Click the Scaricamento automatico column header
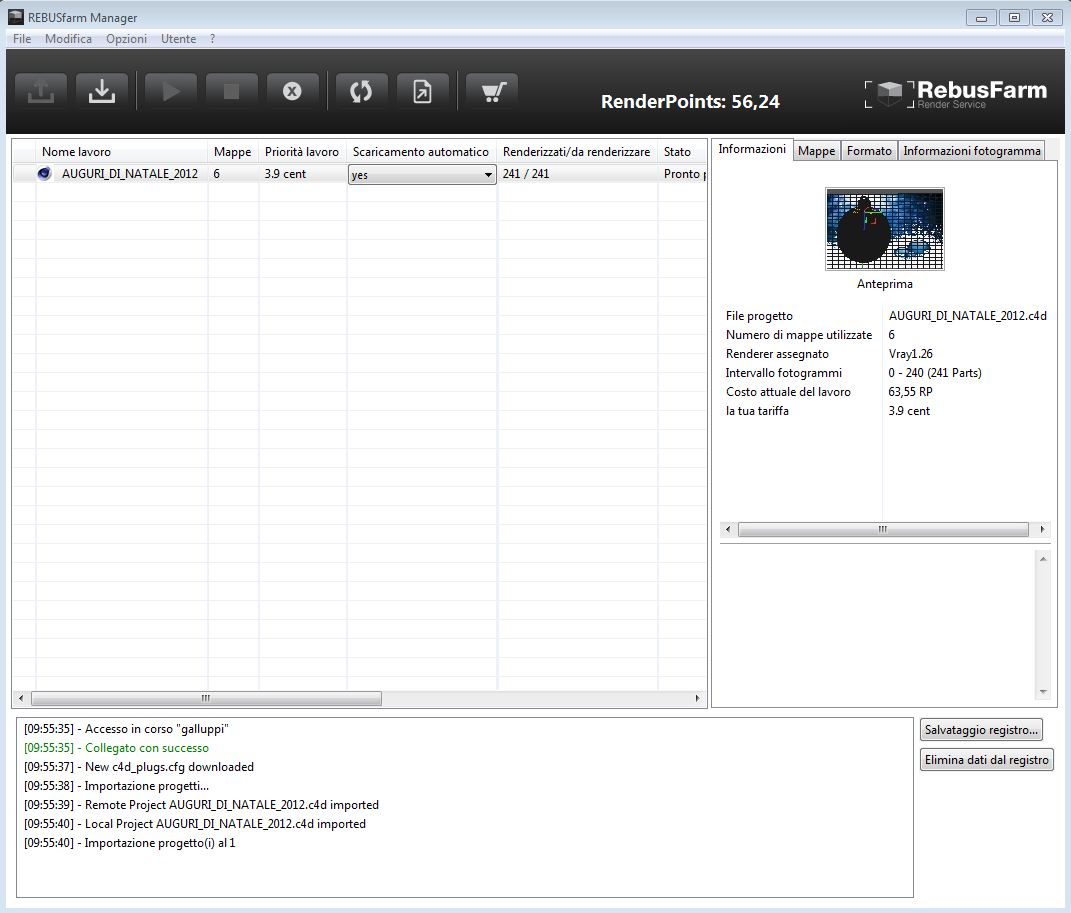Image resolution: width=1071 pixels, height=913 pixels. (421, 152)
